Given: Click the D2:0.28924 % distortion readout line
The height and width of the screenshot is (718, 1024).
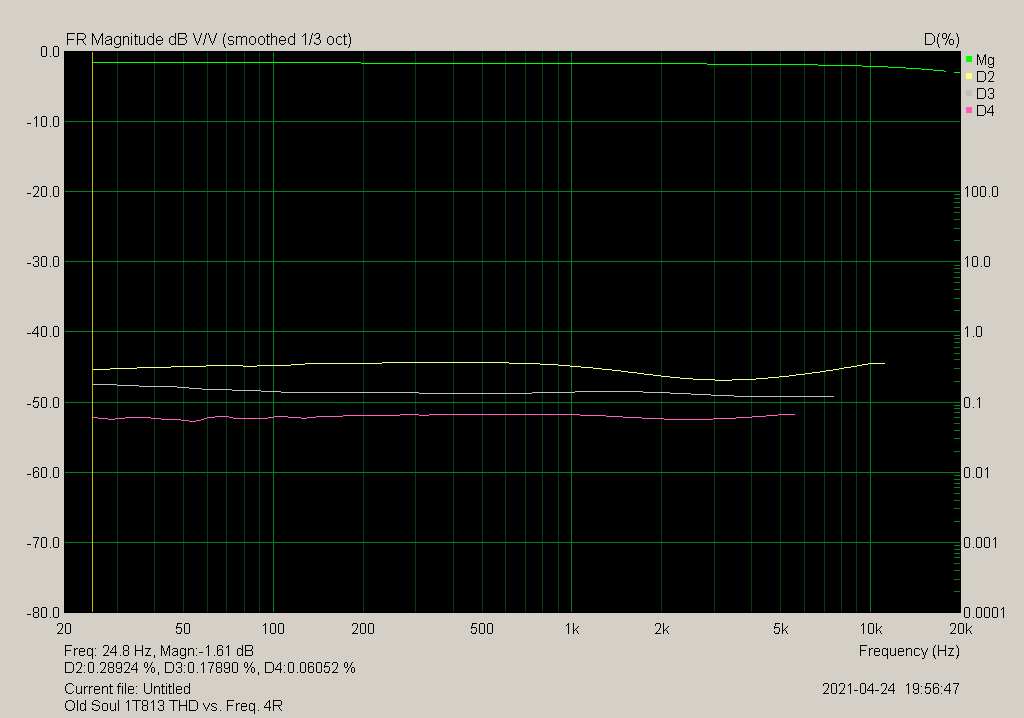Looking at the screenshot, I should (x=210, y=668).
